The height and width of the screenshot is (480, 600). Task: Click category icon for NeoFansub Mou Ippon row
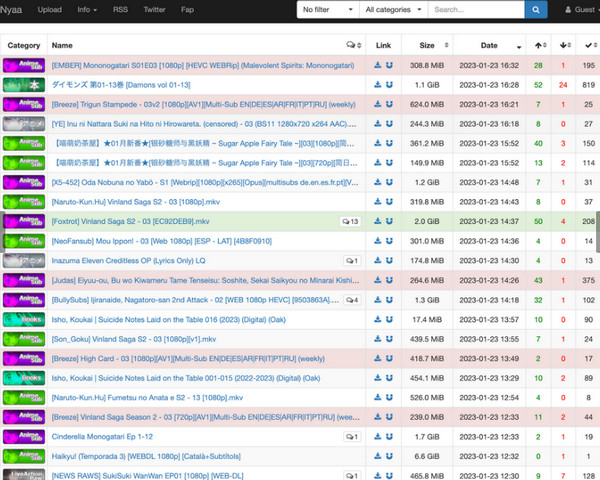(24, 241)
